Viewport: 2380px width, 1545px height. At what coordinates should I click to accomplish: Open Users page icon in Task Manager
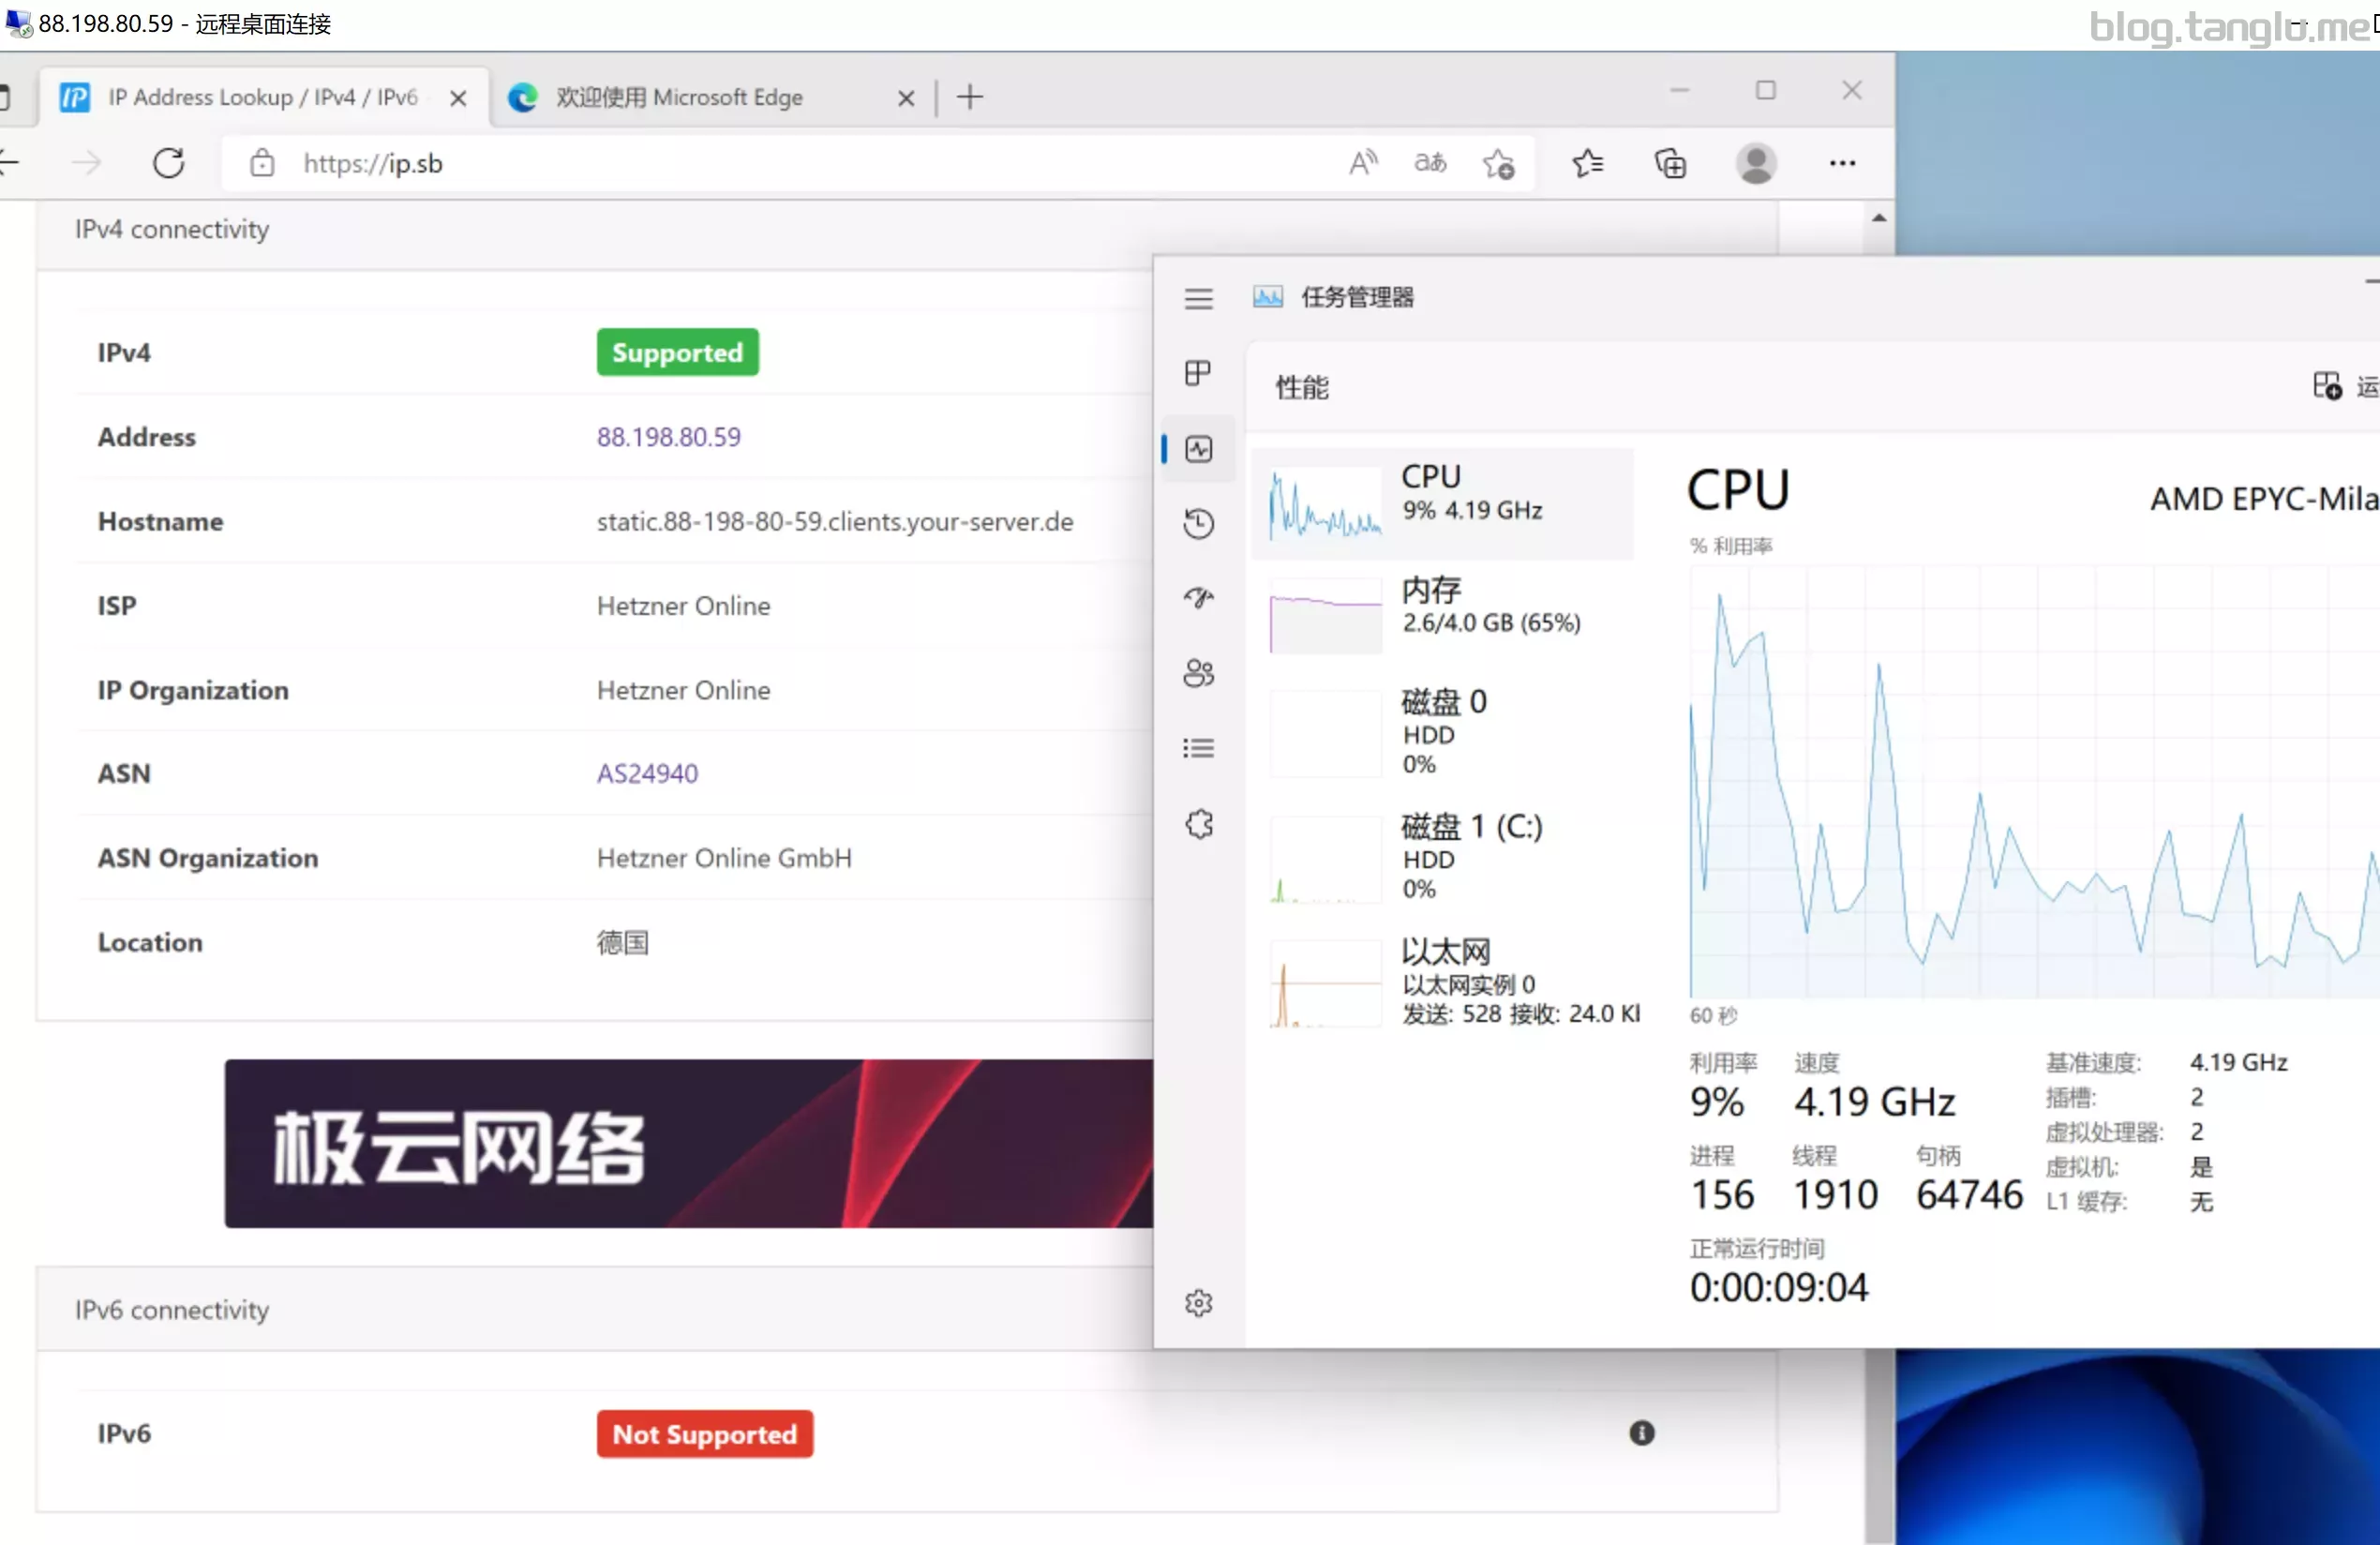point(1198,673)
